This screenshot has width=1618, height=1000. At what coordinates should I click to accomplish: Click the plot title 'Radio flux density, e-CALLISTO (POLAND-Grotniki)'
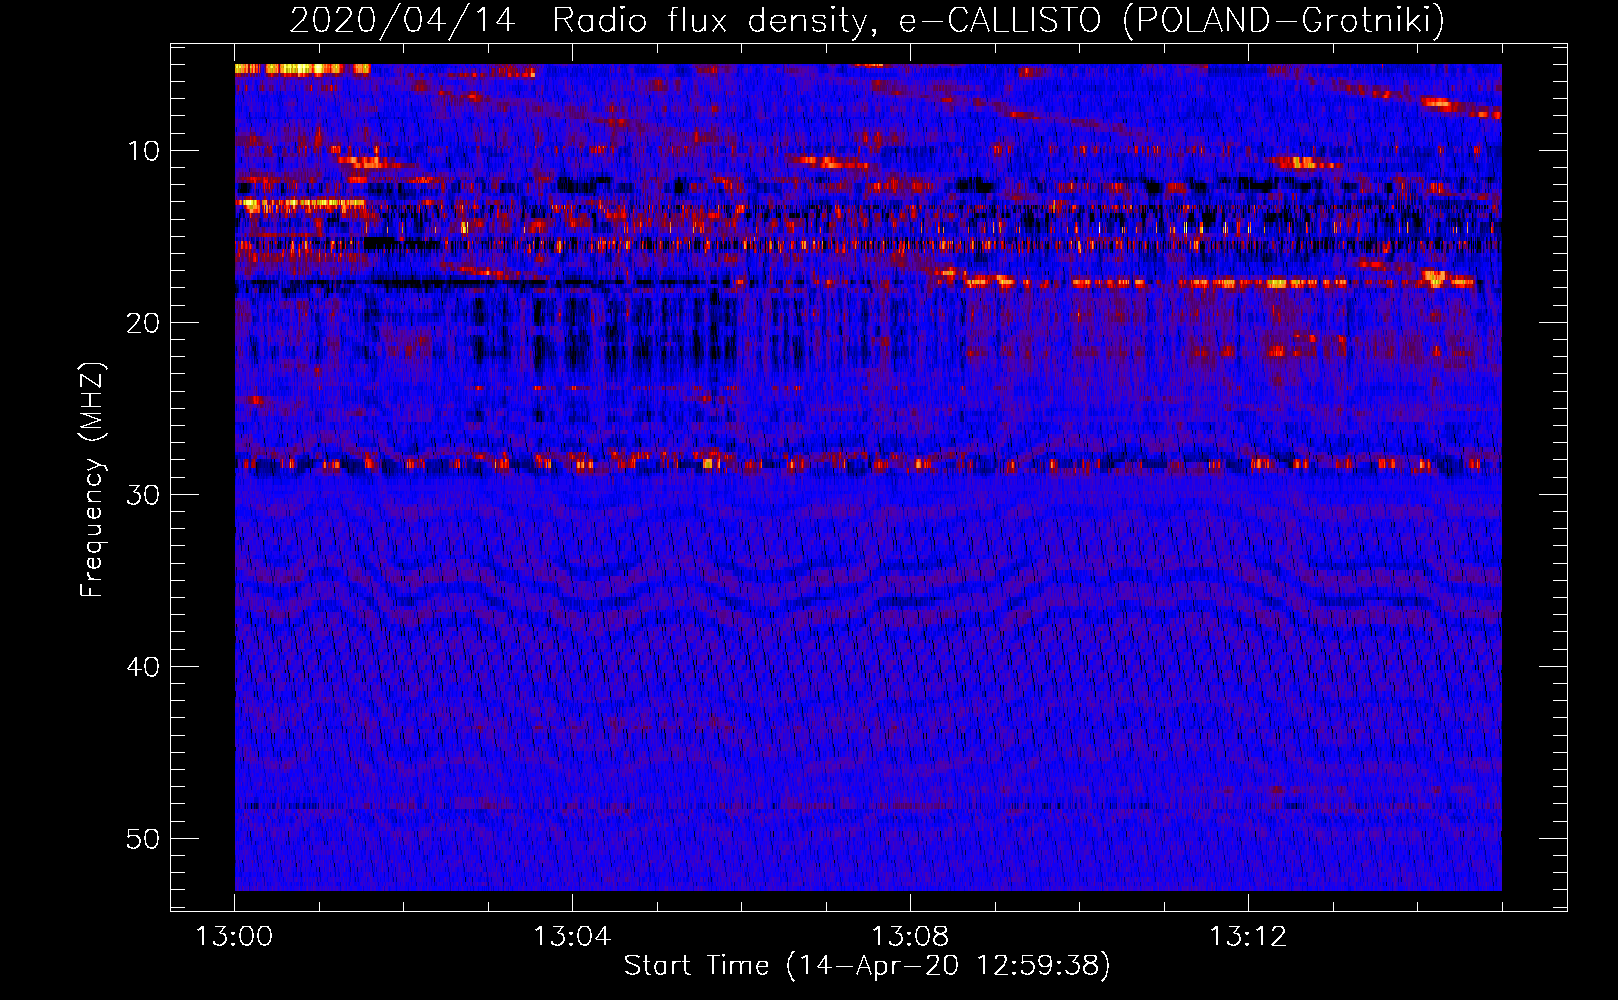[x=998, y=20]
